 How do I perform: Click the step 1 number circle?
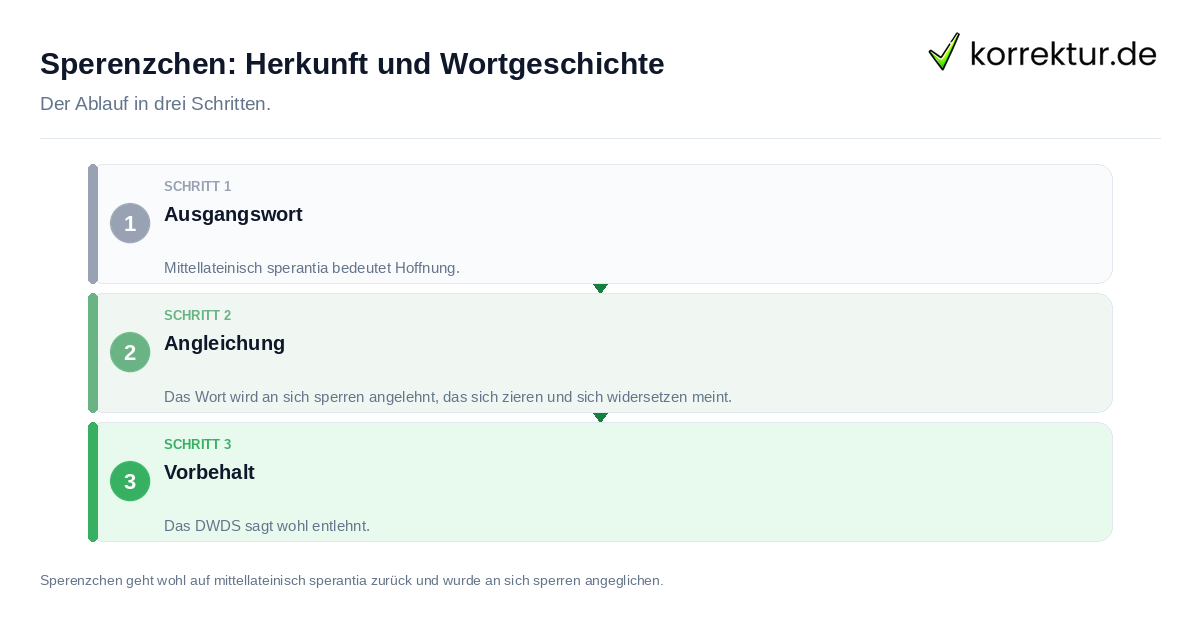click(x=130, y=223)
